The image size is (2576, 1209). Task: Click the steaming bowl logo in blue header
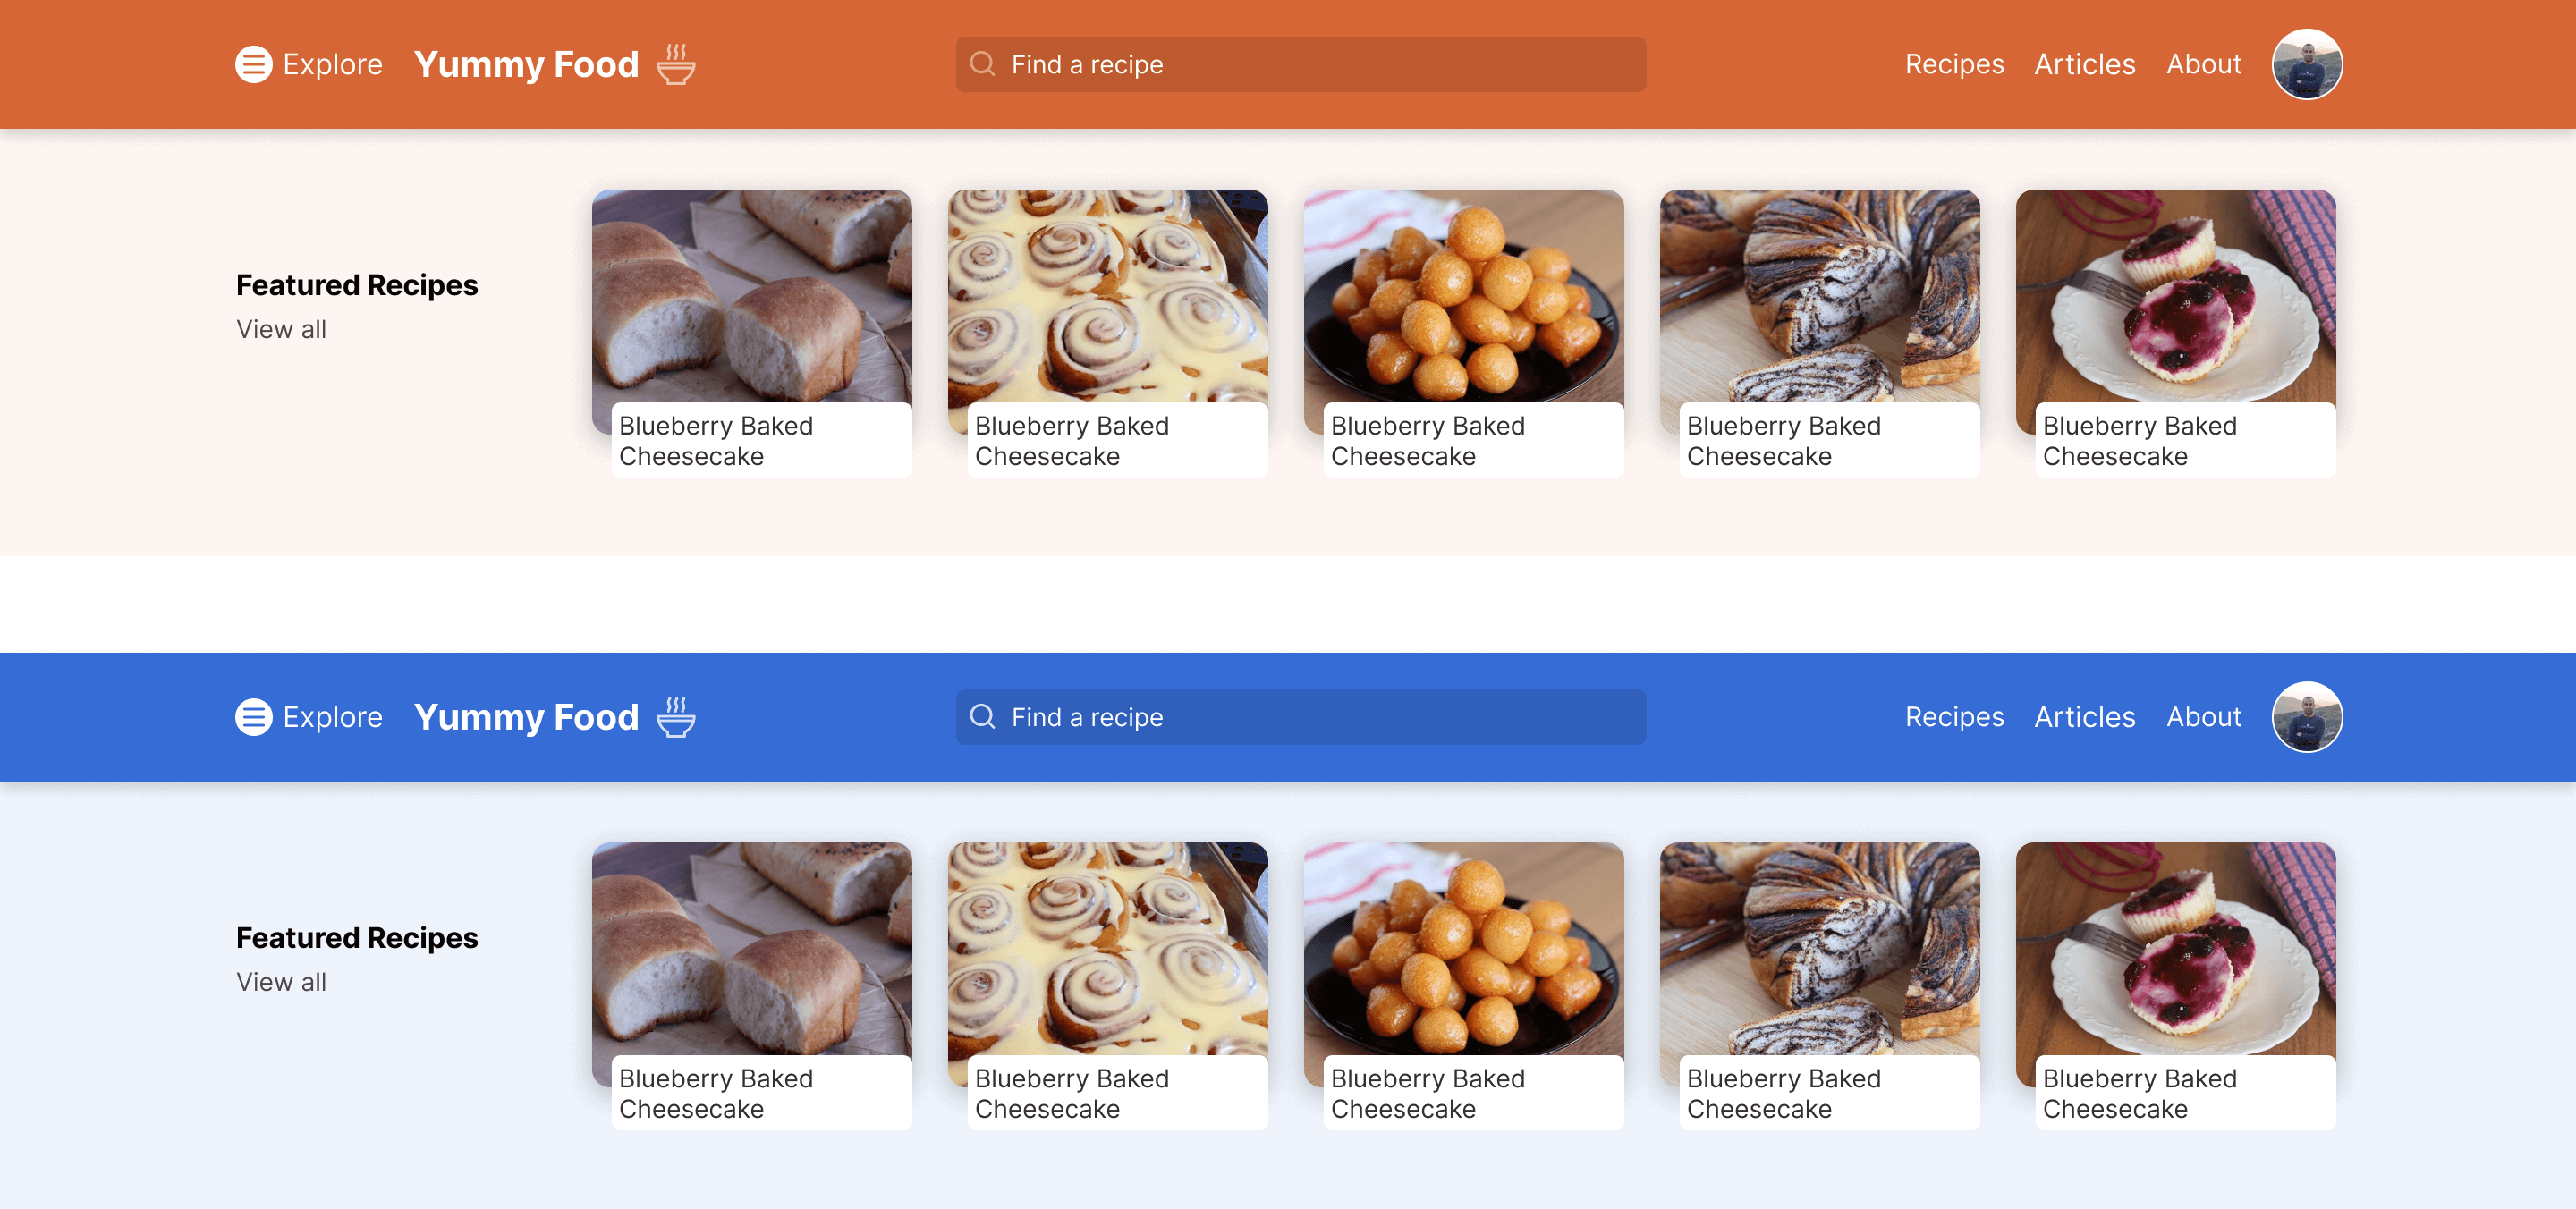pos(676,717)
